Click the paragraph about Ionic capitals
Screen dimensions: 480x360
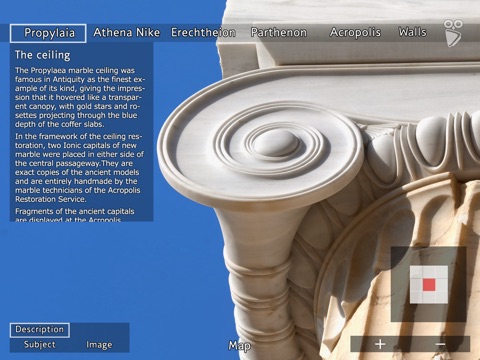(79, 168)
